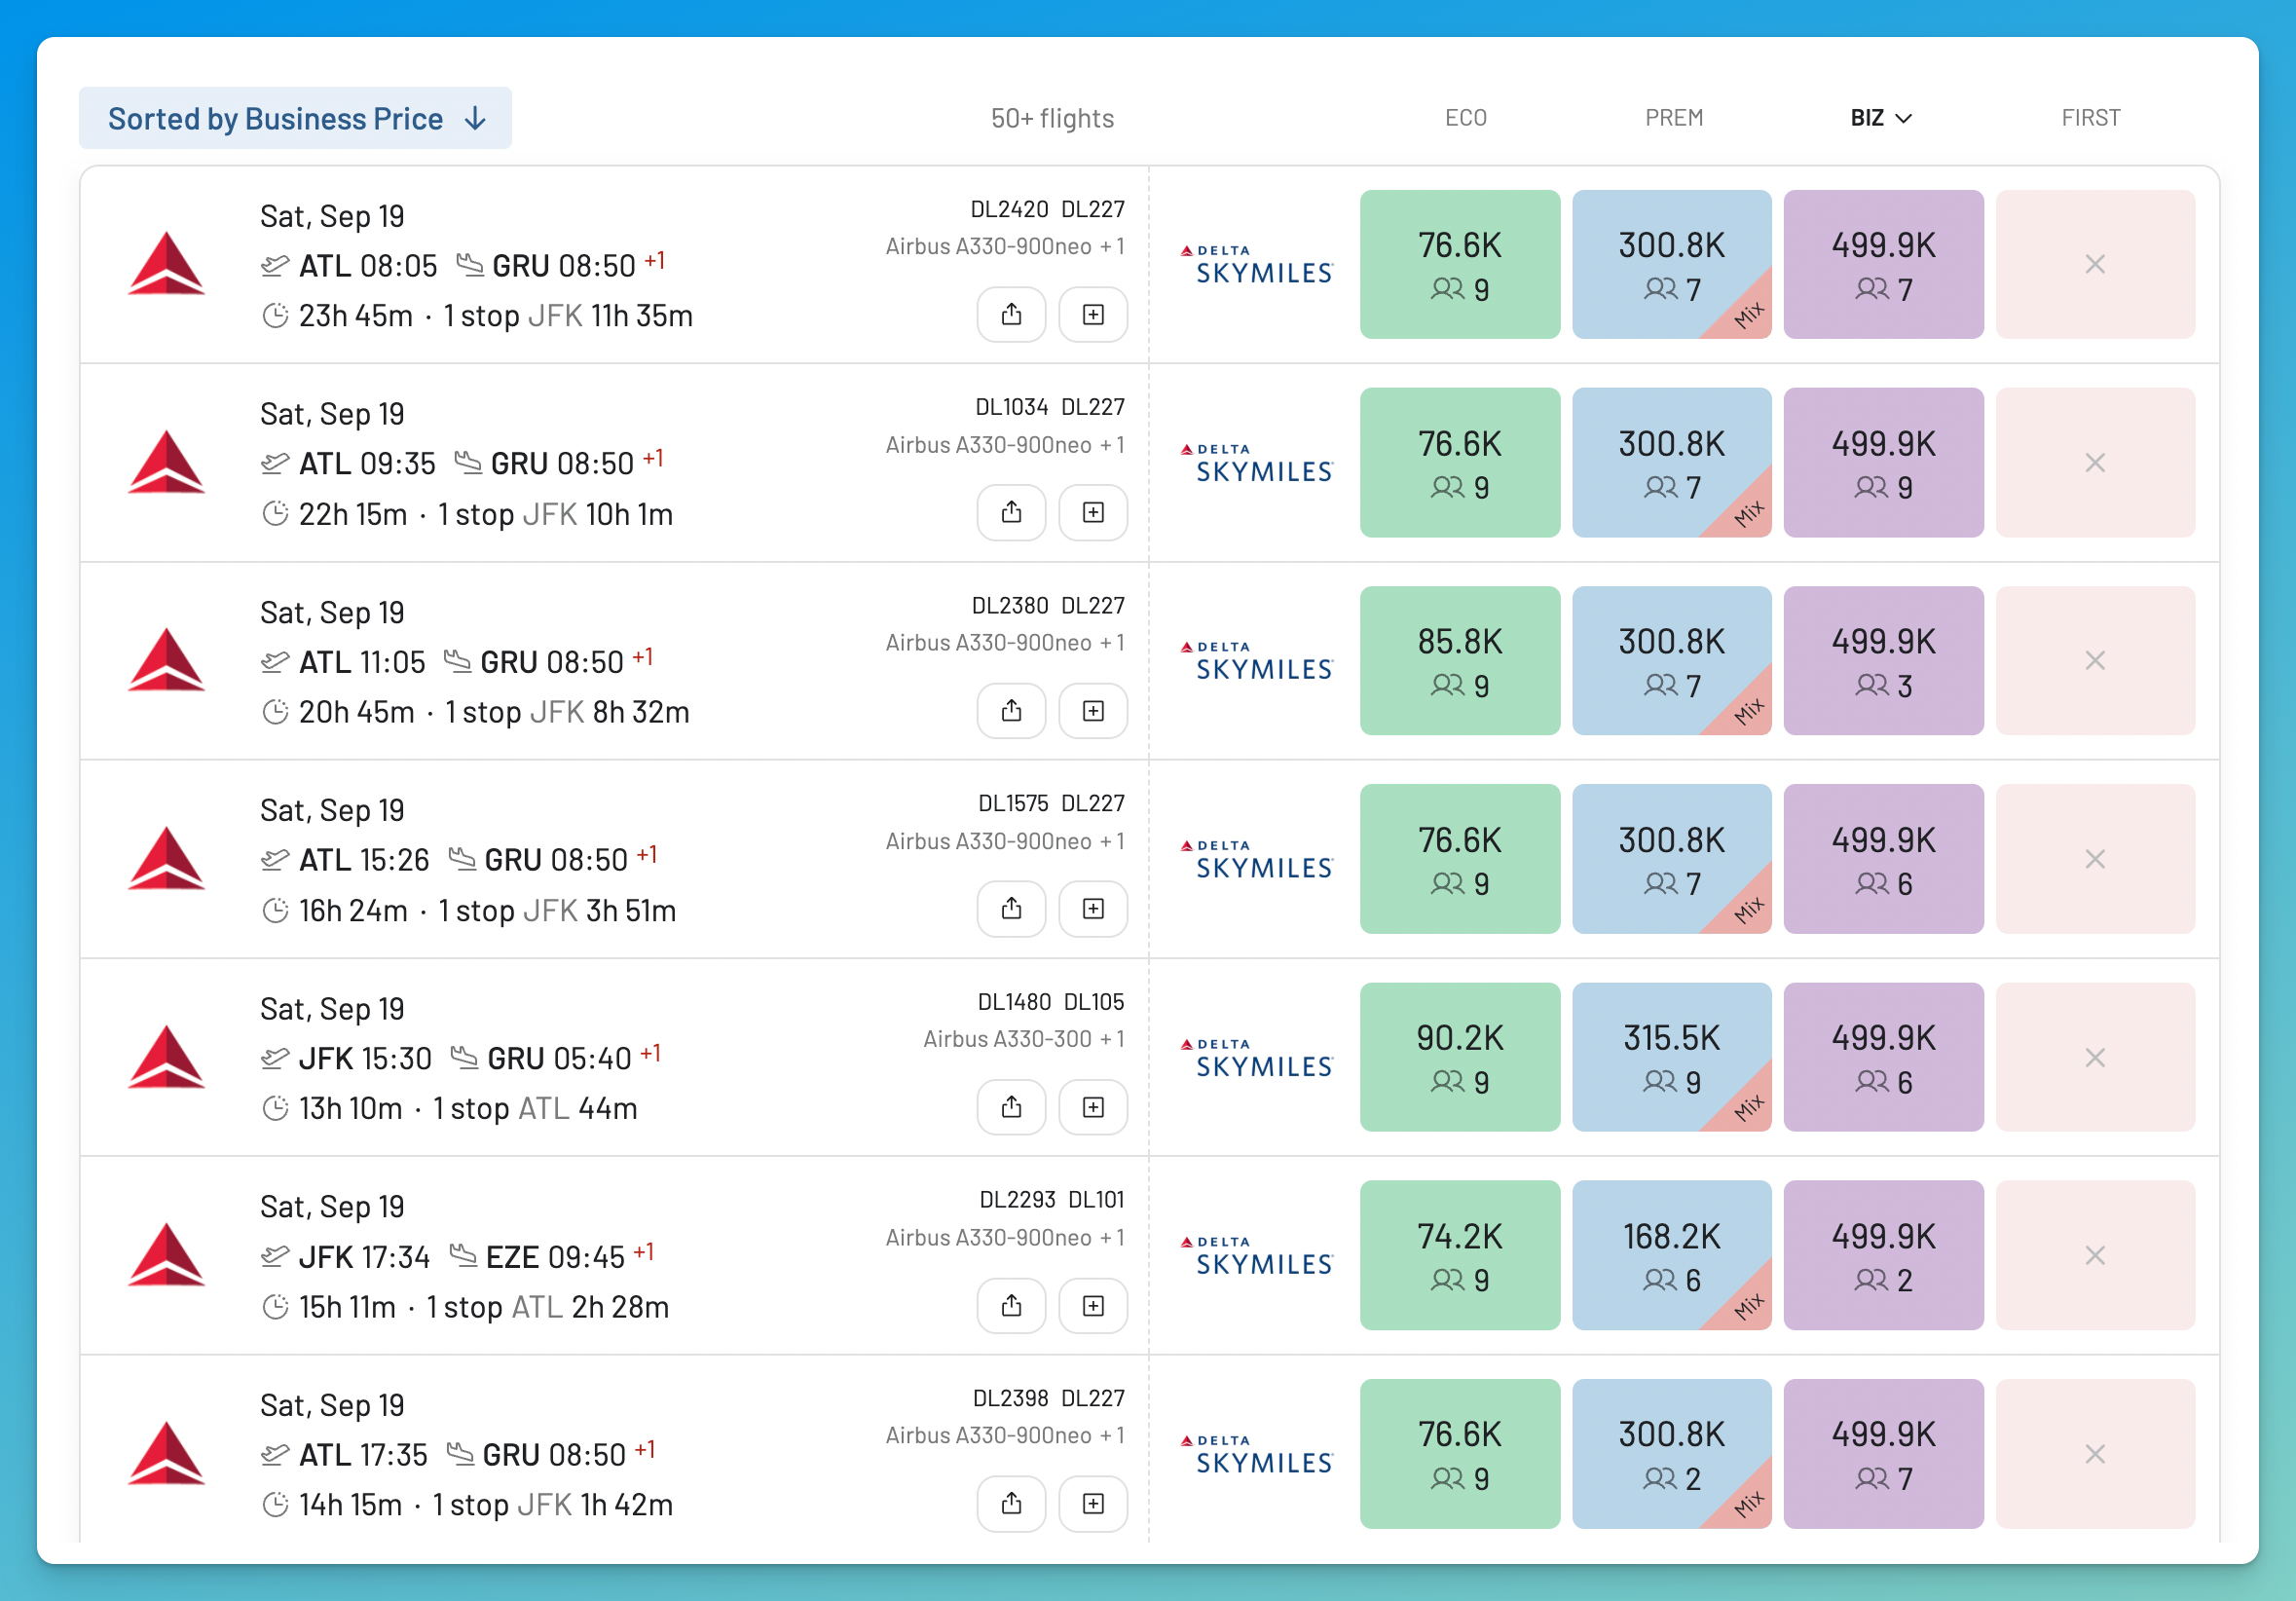The height and width of the screenshot is (1601, 2296).
Task: Select 76.6K economy fare for ATL 08:05
Action: pyautogui.click(x=1459, y=264)
